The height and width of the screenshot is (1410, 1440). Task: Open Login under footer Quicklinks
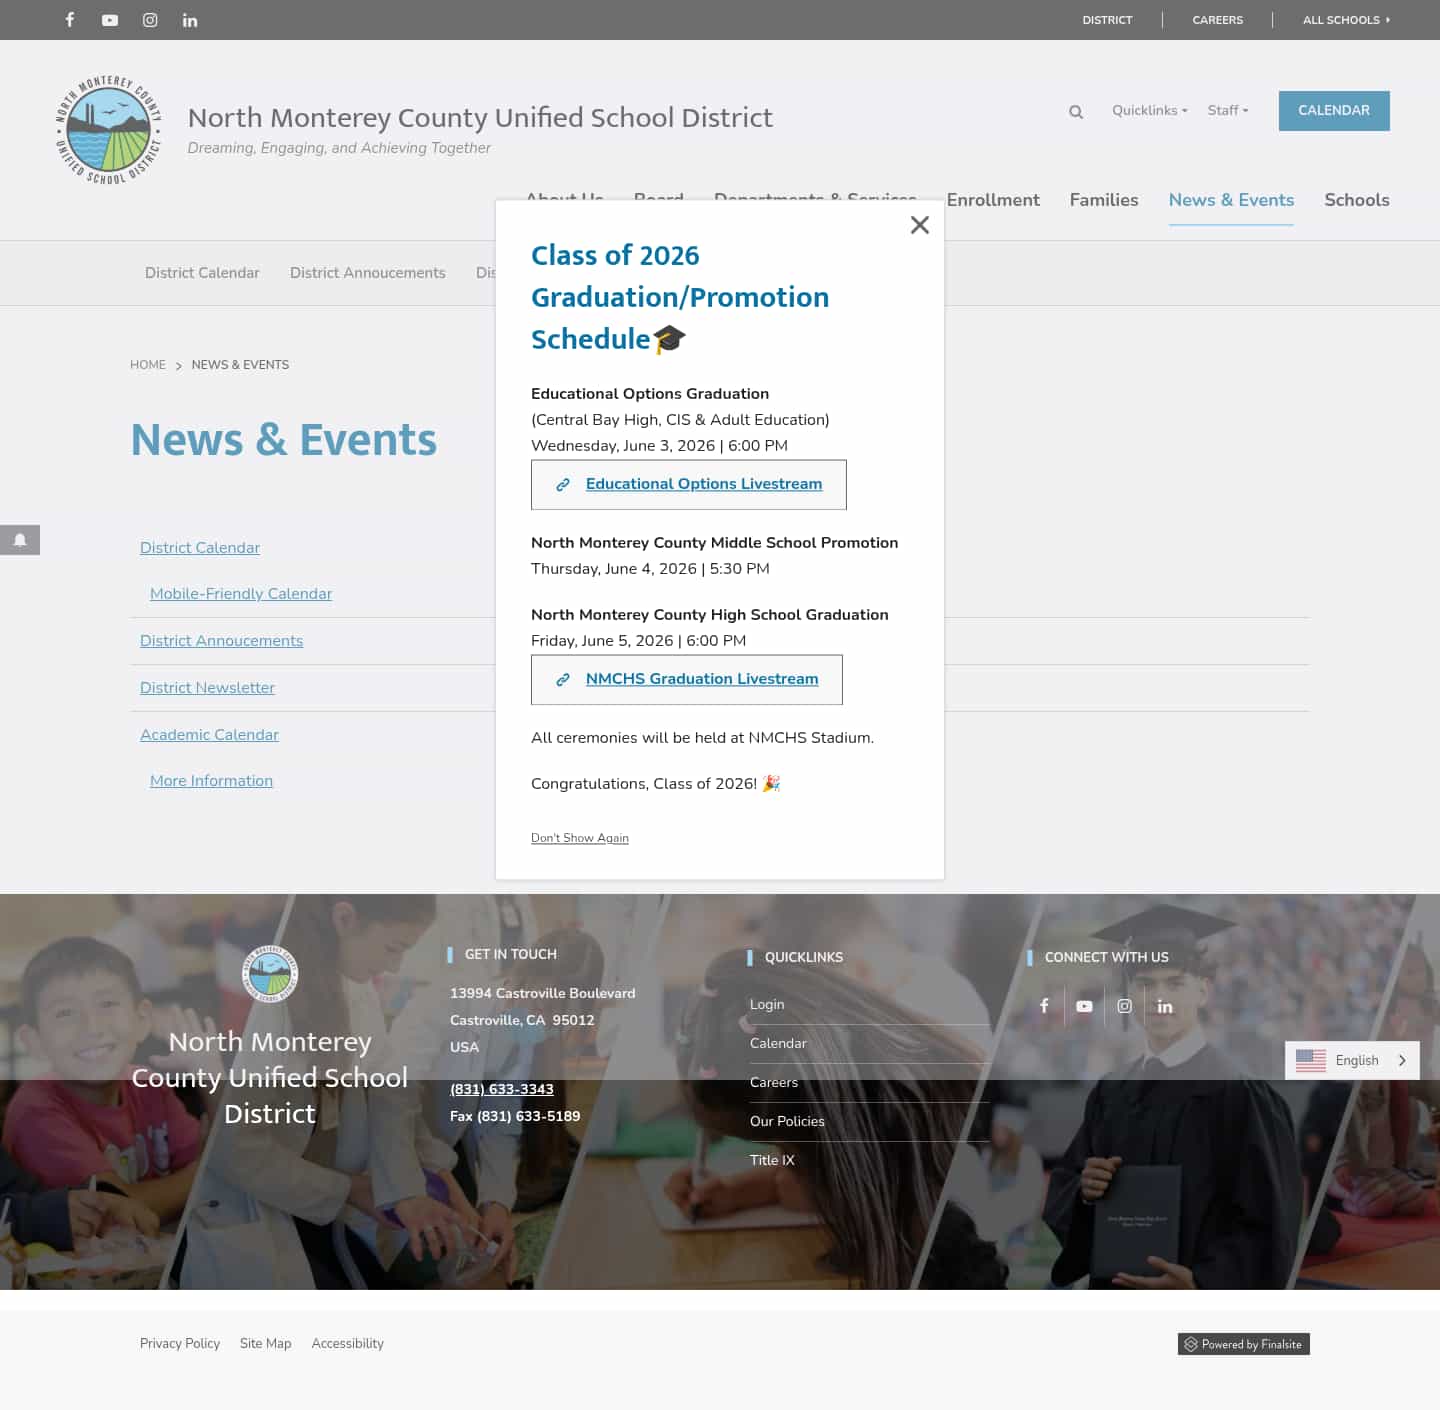coord(767,1004)
